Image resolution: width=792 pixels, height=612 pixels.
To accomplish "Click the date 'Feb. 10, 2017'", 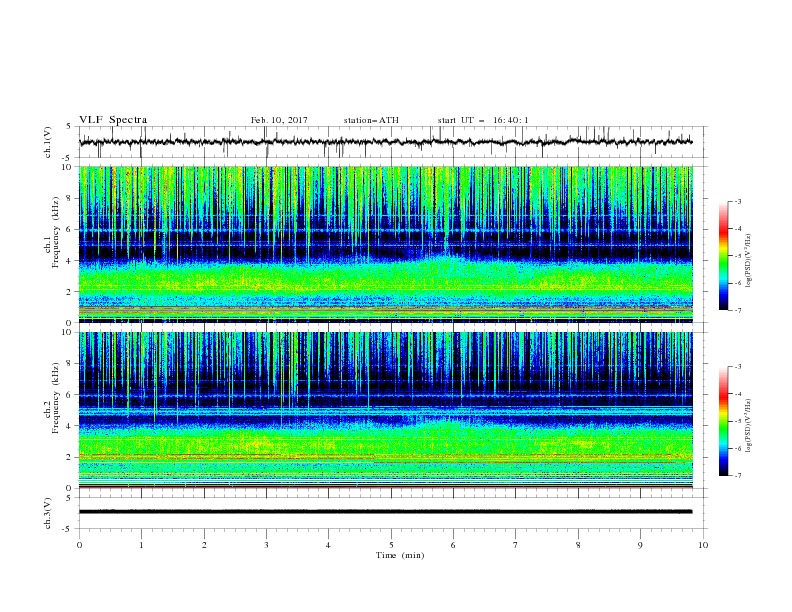I will click(x=279, y=120).
